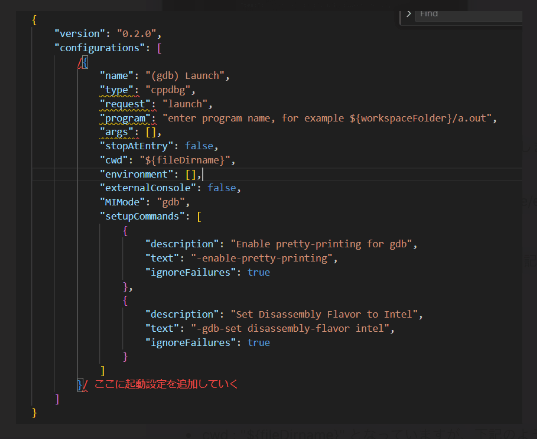This screenshot has height=439, width=537.
Task: Click the opening yellow brace on the first line
Action: coord(34,20)
